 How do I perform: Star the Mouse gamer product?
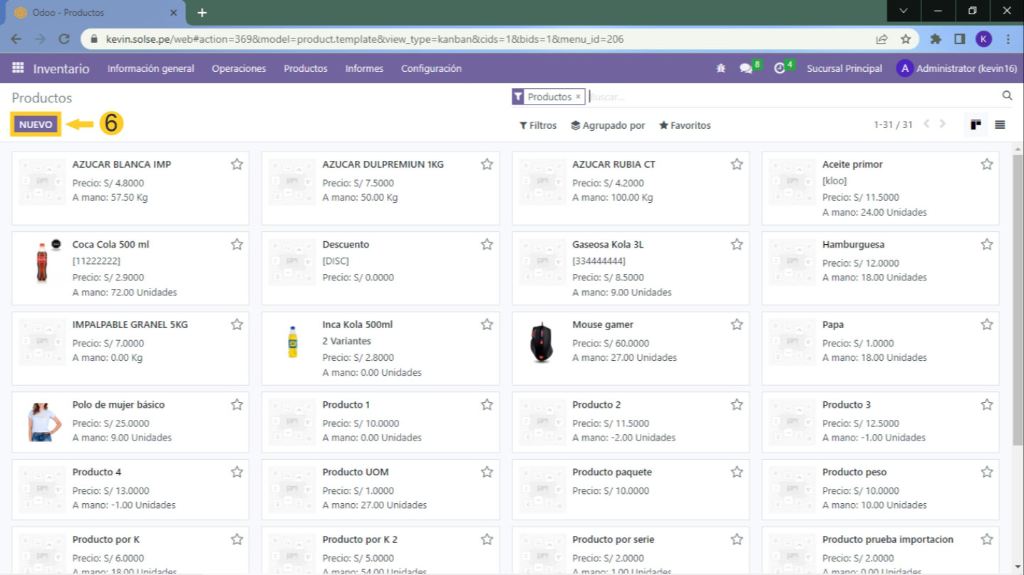tap(737, 324)
